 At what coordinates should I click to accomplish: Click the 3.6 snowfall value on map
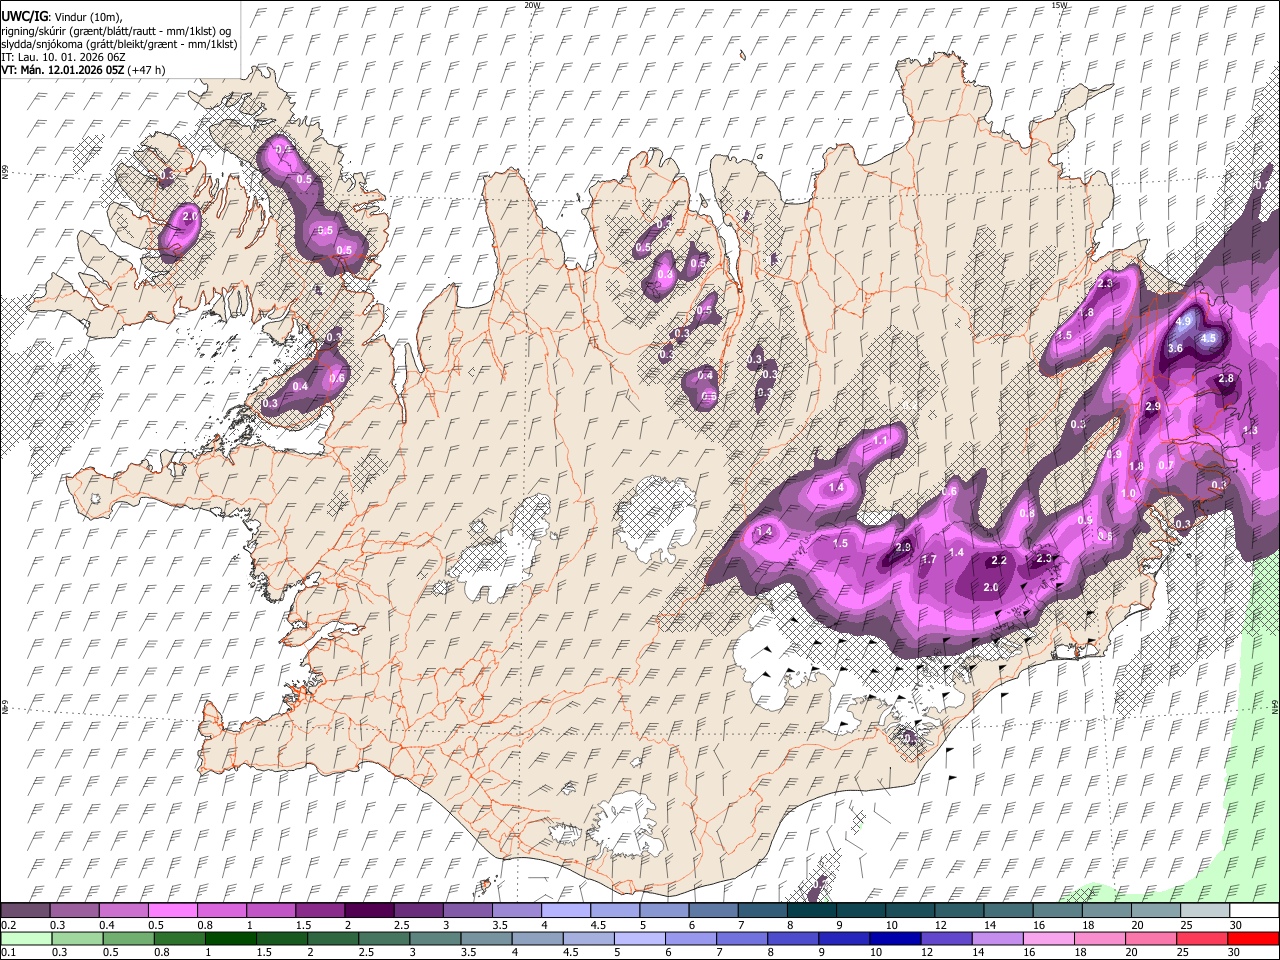(x=1176, y=349)
